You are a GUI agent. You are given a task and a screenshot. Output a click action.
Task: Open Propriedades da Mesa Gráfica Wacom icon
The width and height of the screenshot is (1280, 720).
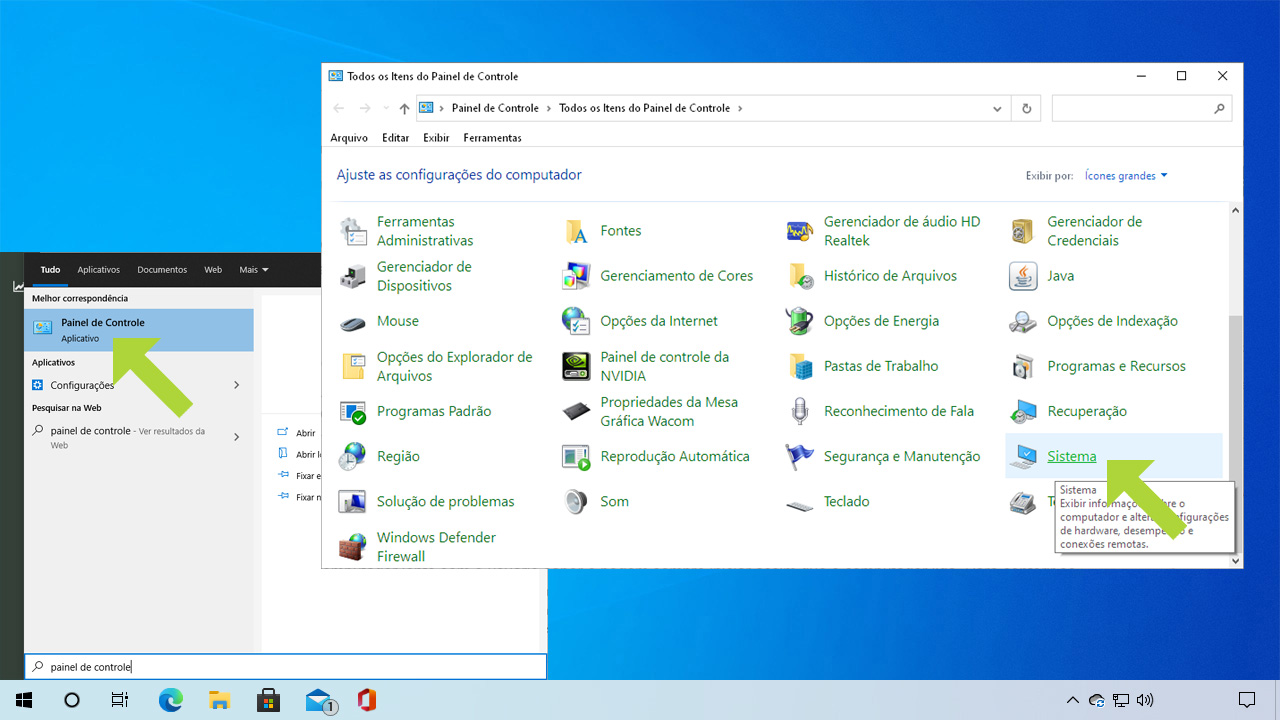tap(577, 411)
